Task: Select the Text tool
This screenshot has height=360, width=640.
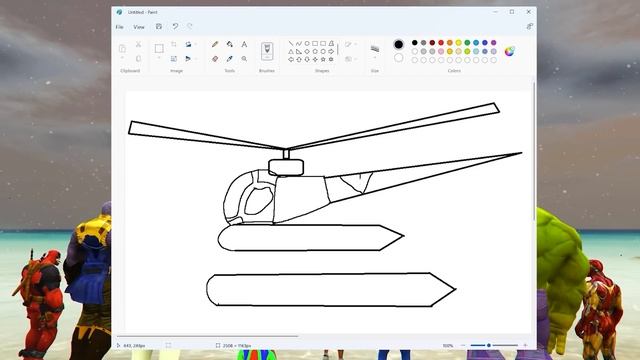Action: [x=244, y=44]
